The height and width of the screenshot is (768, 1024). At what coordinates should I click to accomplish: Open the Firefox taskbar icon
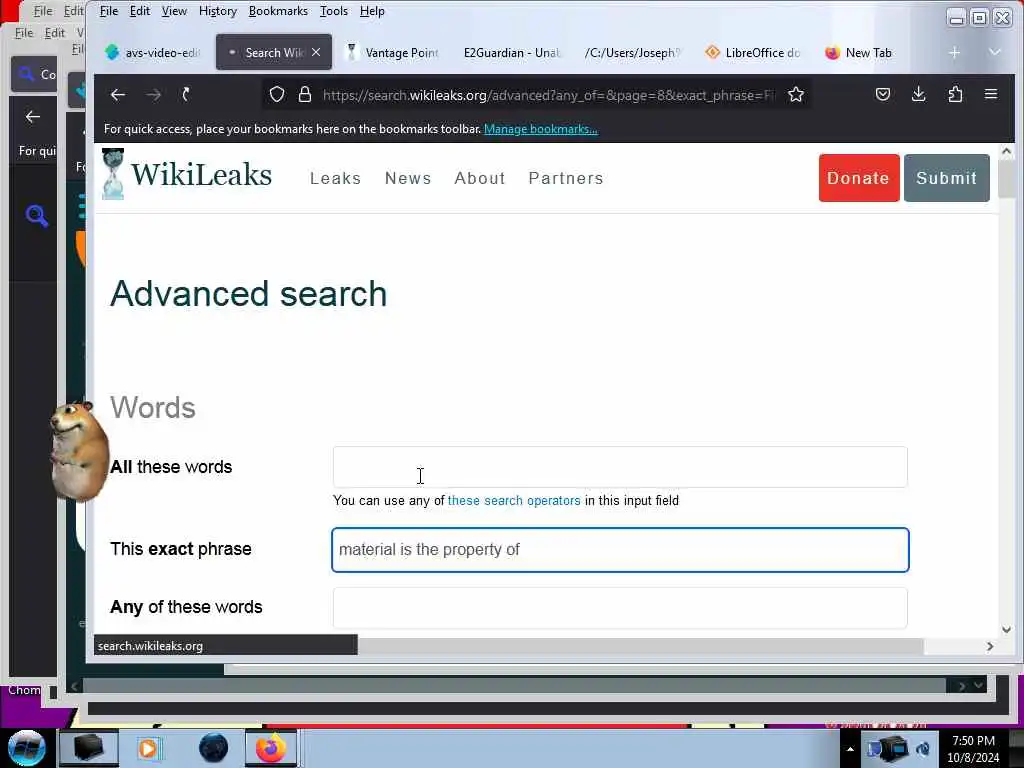(271, 748)
